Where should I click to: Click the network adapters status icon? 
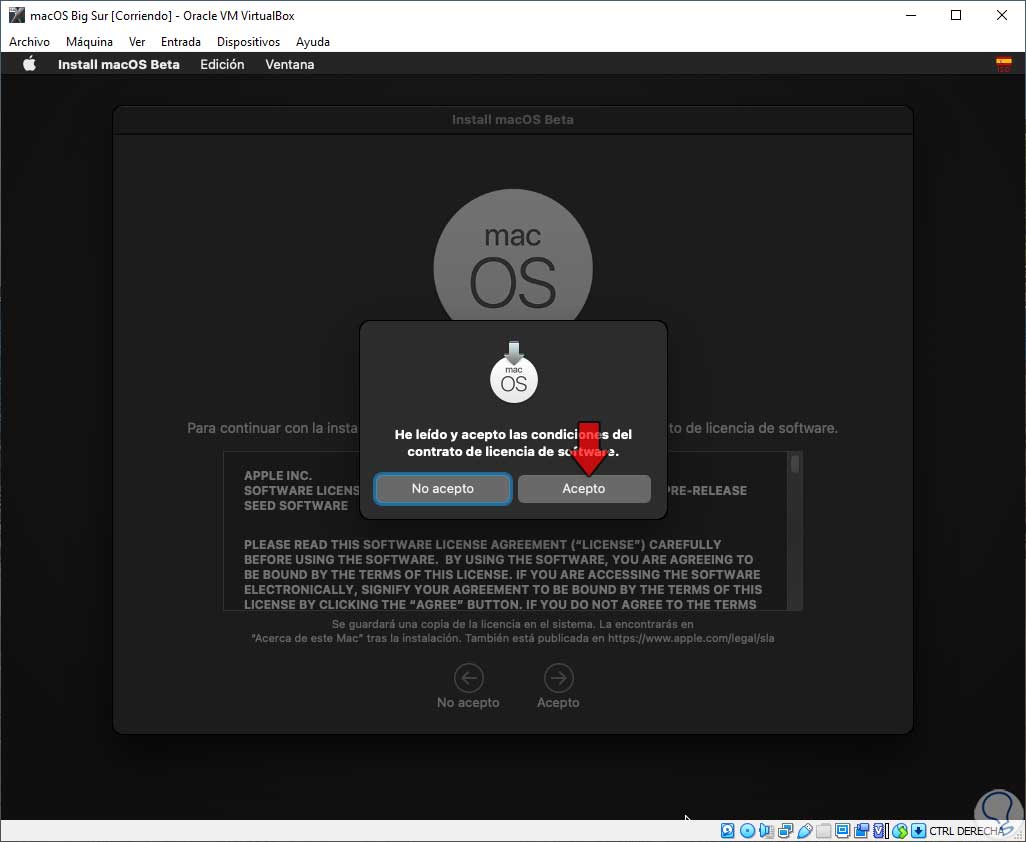785,831
